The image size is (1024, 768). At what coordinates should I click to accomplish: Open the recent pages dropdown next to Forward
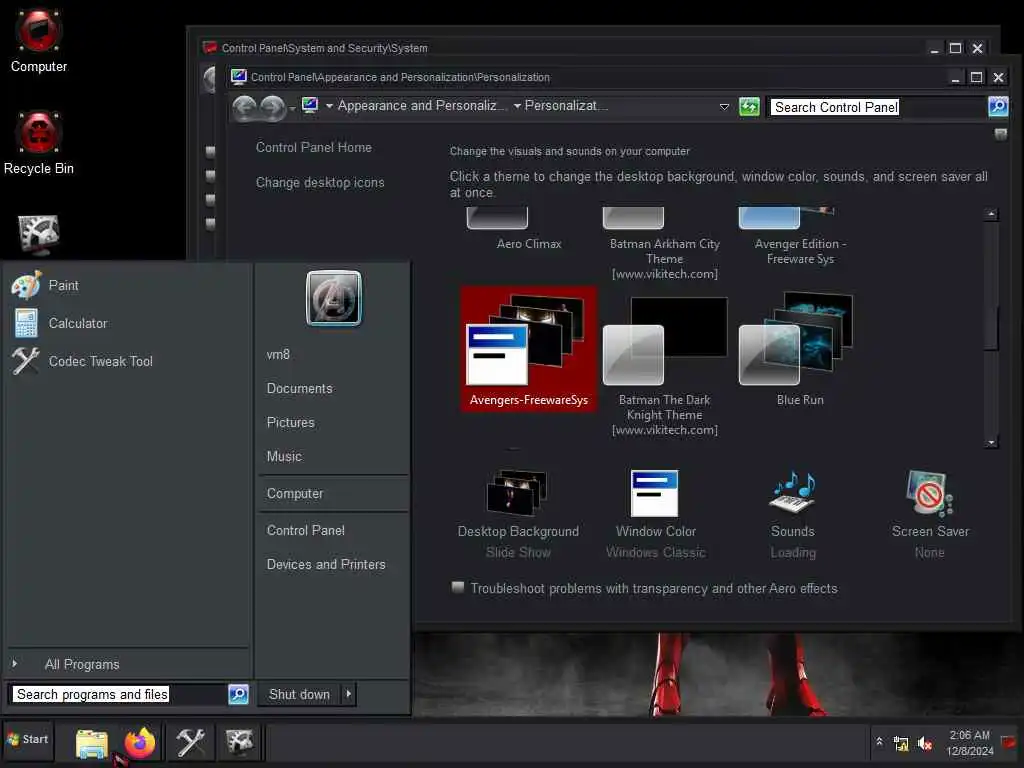pos(292,108)
